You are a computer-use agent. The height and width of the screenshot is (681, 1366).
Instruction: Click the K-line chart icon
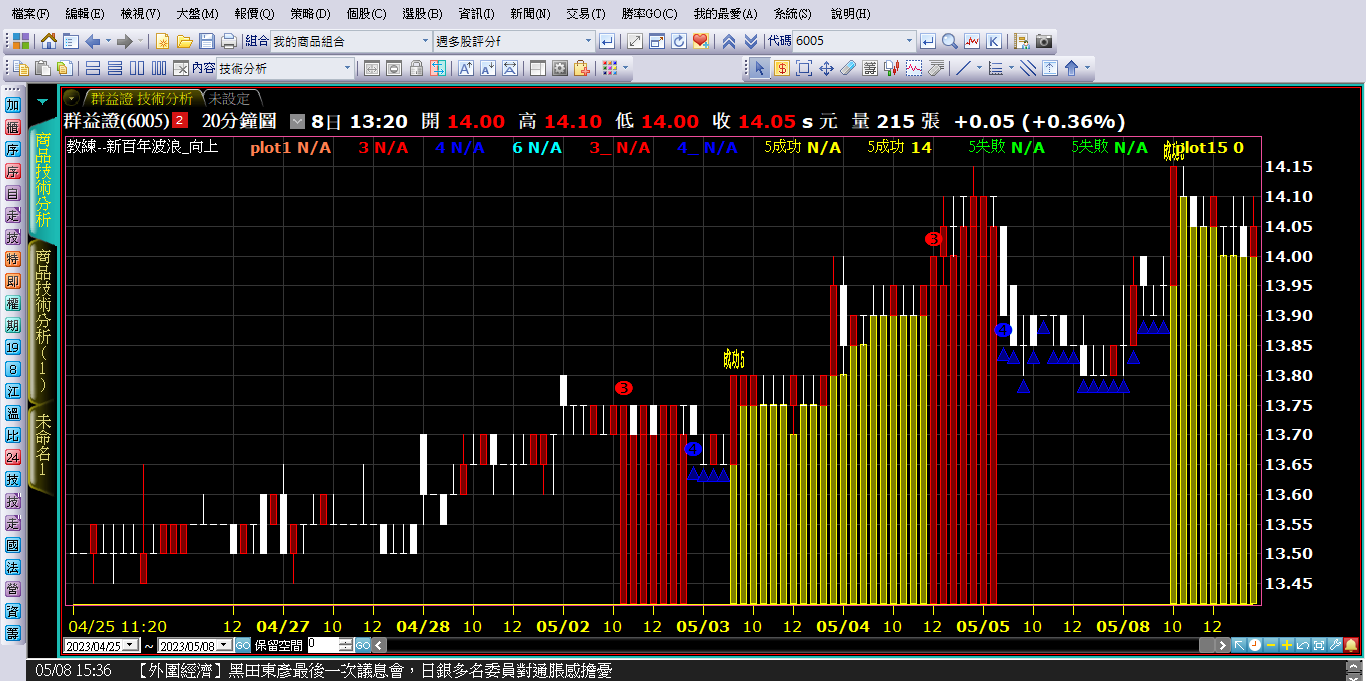point(993,41)
